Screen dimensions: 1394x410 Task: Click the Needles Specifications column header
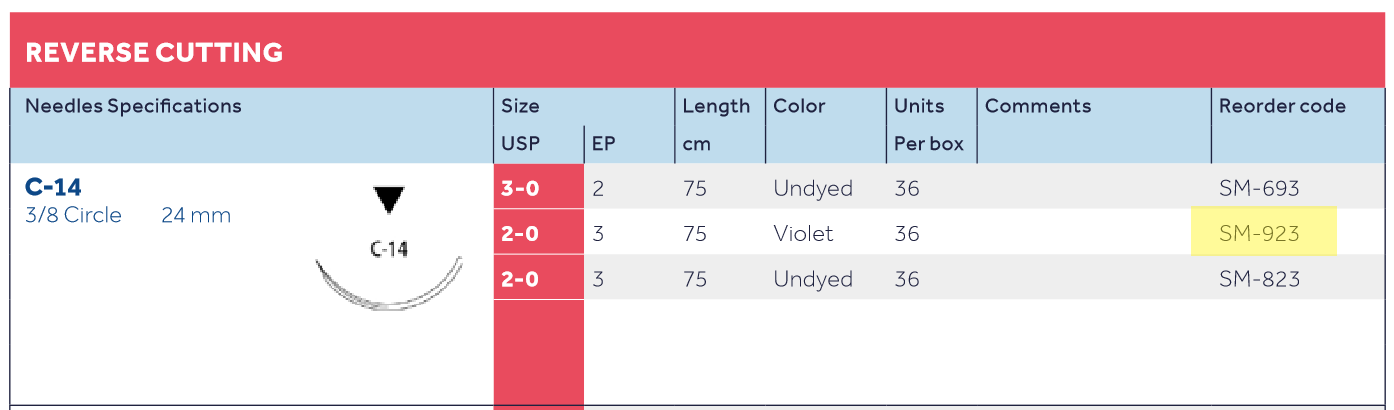click(x=133, y=106)
